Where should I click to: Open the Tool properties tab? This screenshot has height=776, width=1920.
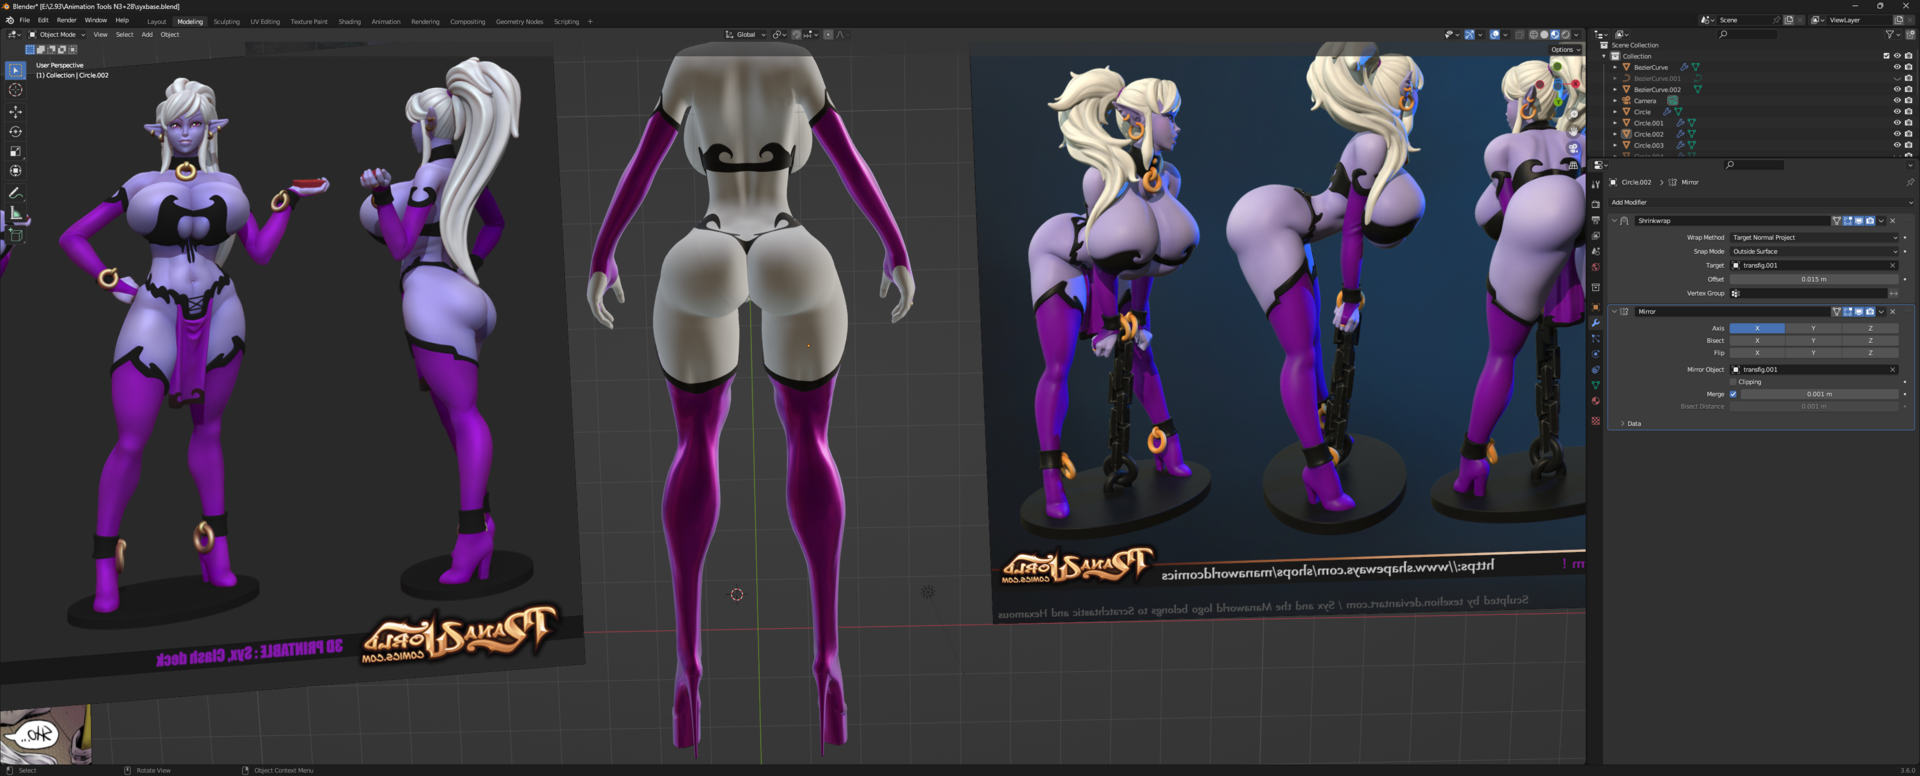coord(1596,184)
